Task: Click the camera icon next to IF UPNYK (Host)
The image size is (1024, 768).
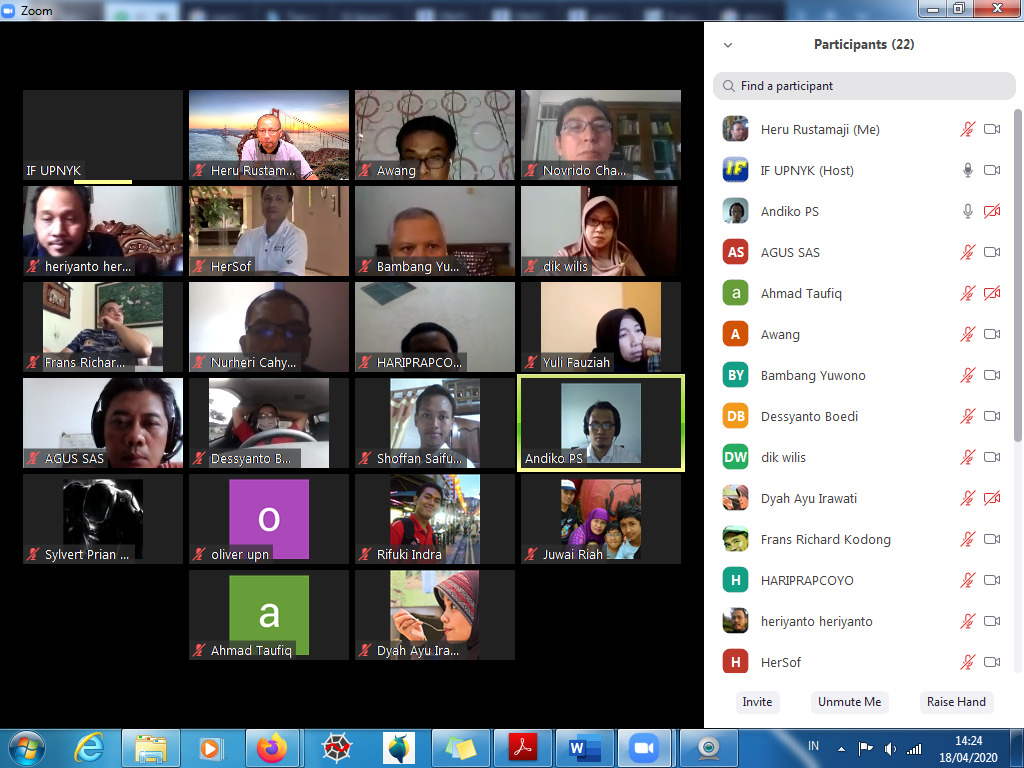Action: click(992, 170)
